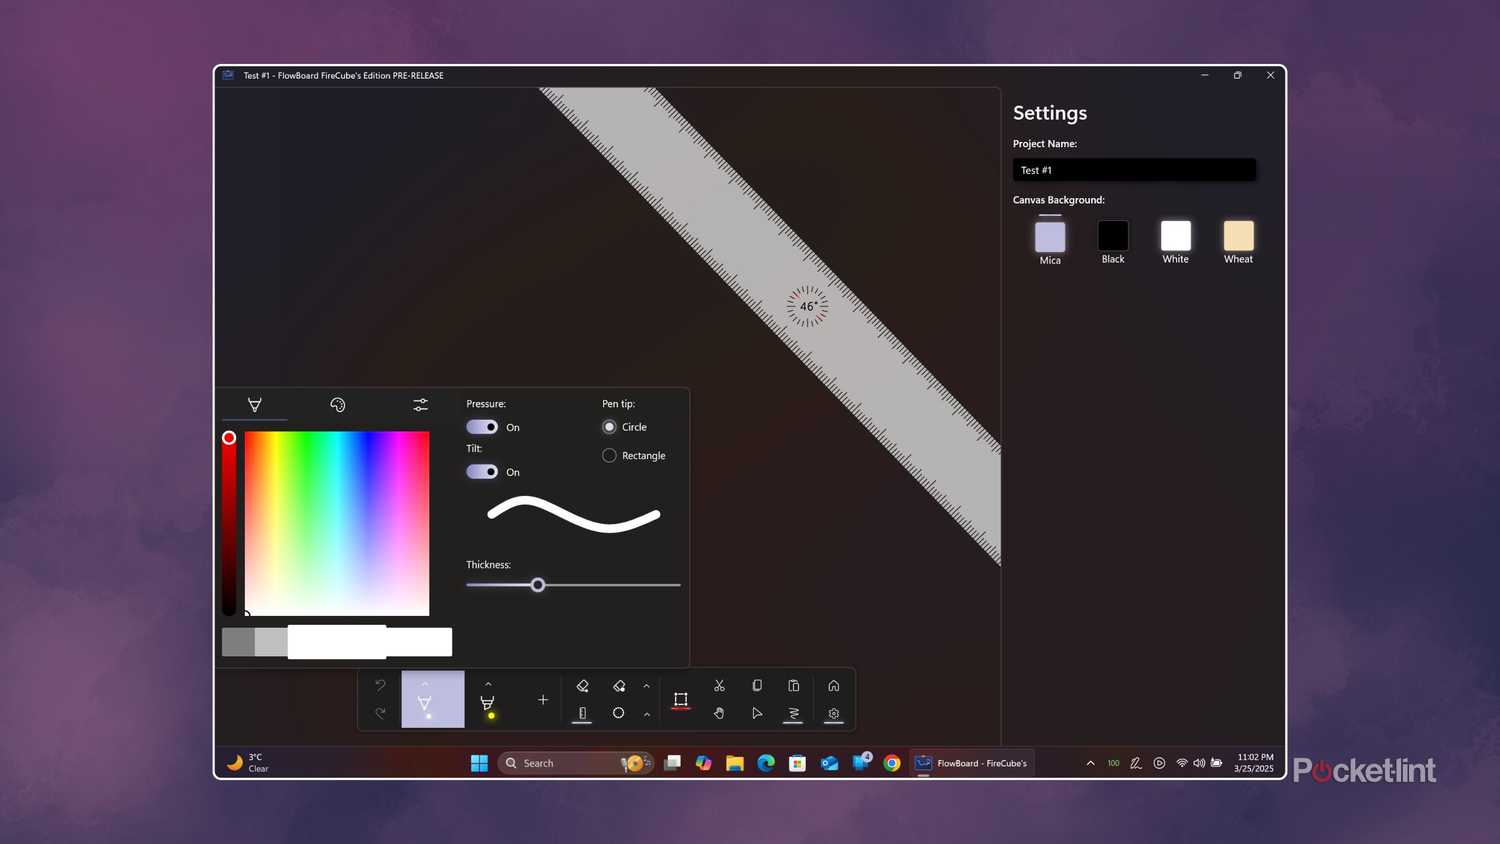Image resolution: width=1500 pixels, height=844 pixels.
Task: Expand the yellow pen's chevron menu
Action: 488,685
